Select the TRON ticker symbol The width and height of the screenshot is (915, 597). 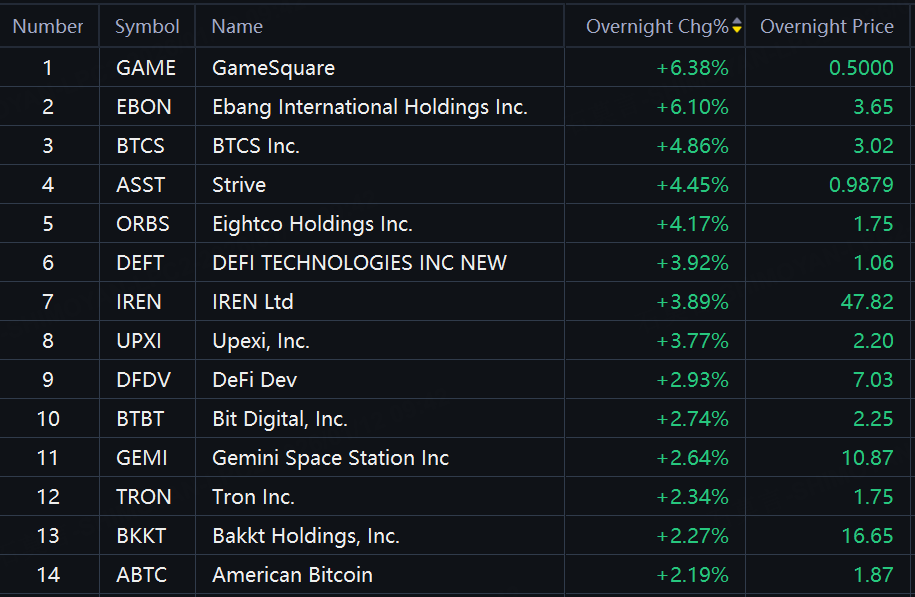click(x=143, y=497)
